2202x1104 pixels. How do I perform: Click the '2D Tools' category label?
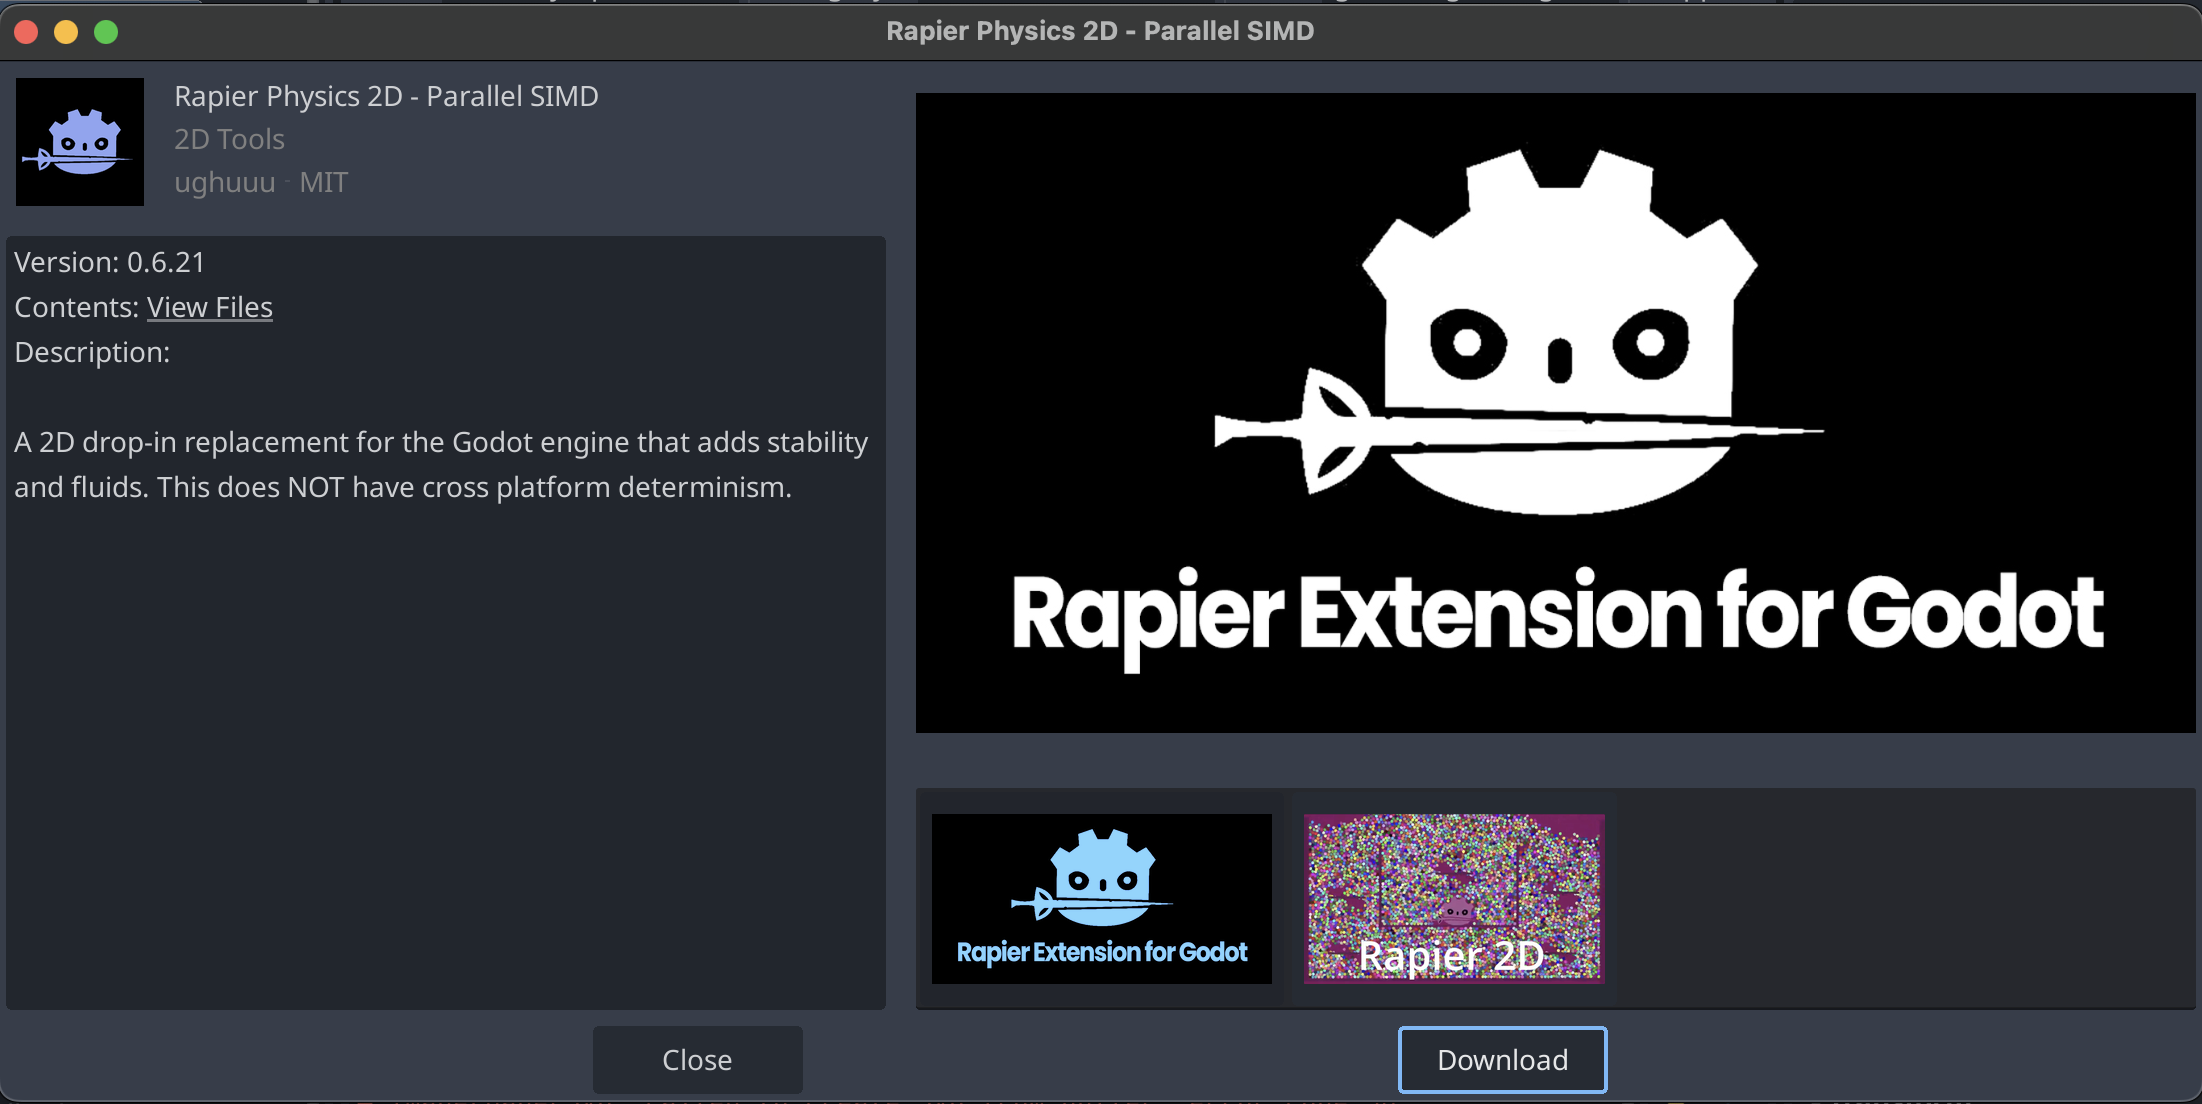[x=229, y=139]
